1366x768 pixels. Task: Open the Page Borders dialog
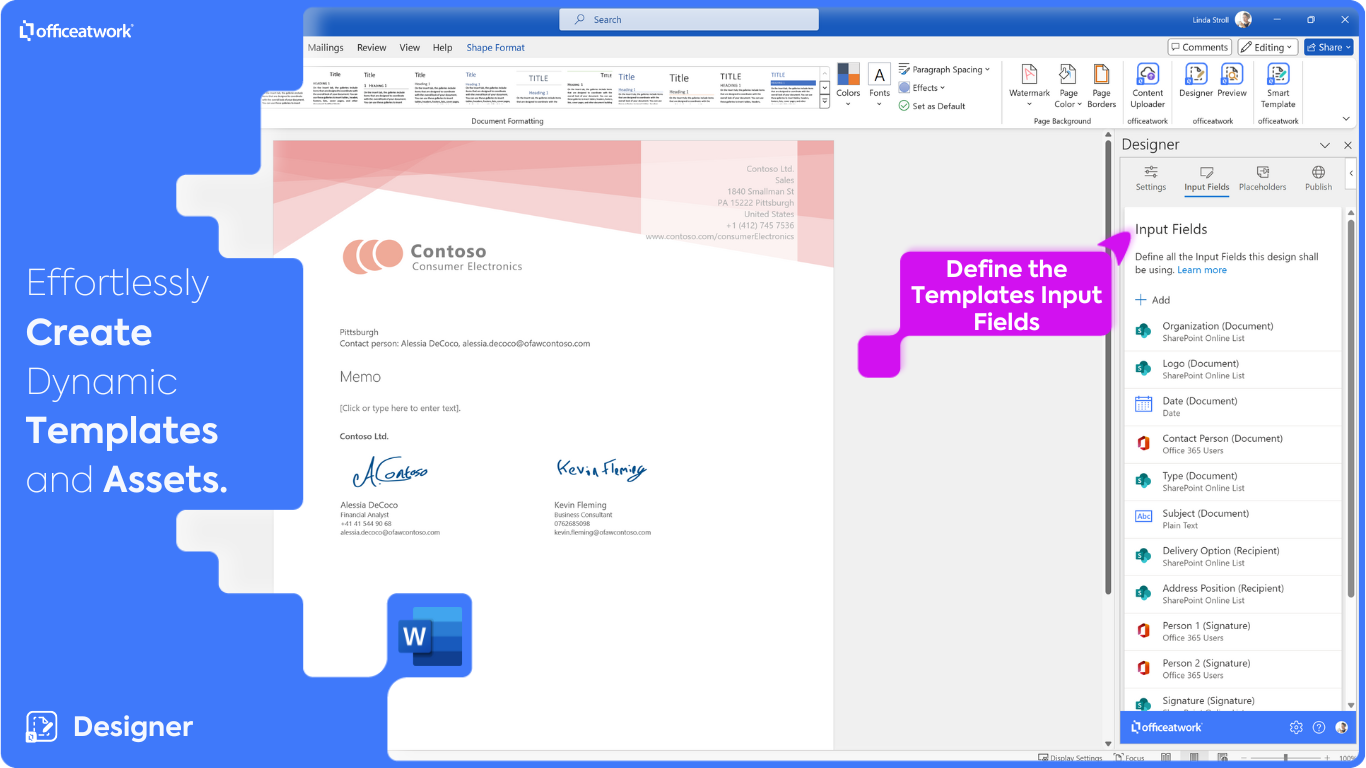point(1101,85)
